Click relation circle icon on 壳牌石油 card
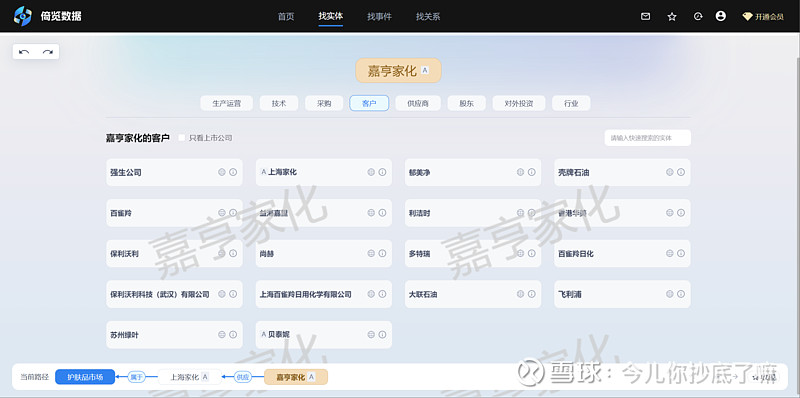Viewport: 800px width, 398px height. pyautogui.click(x=670, y=172)
